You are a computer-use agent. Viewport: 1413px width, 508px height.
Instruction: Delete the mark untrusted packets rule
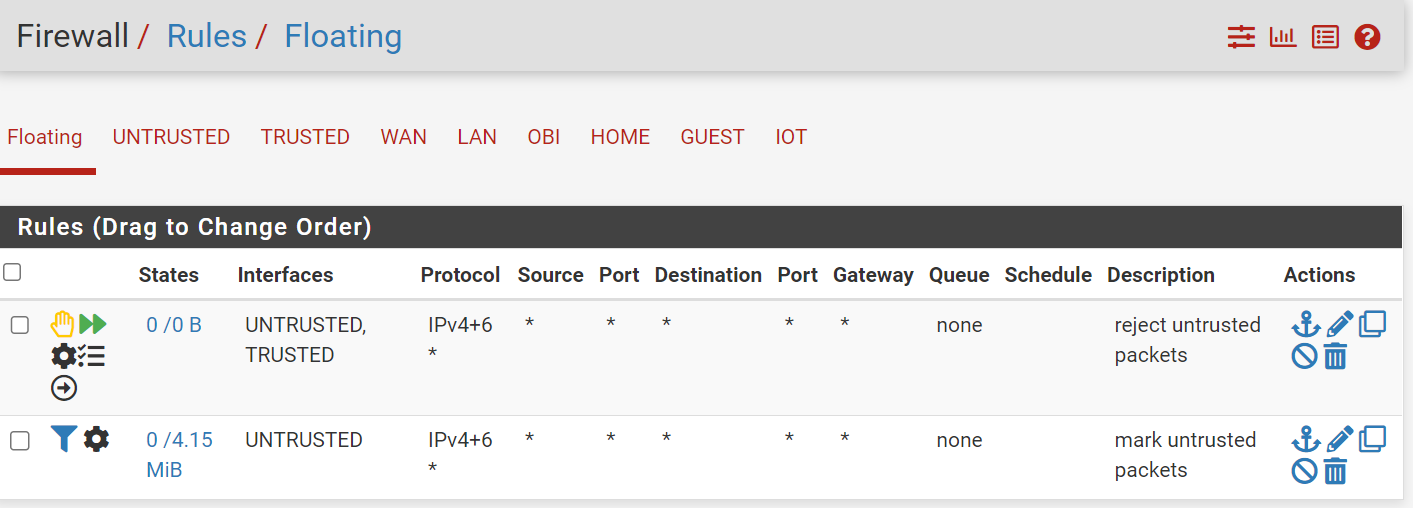click(x=1336, y=471)
